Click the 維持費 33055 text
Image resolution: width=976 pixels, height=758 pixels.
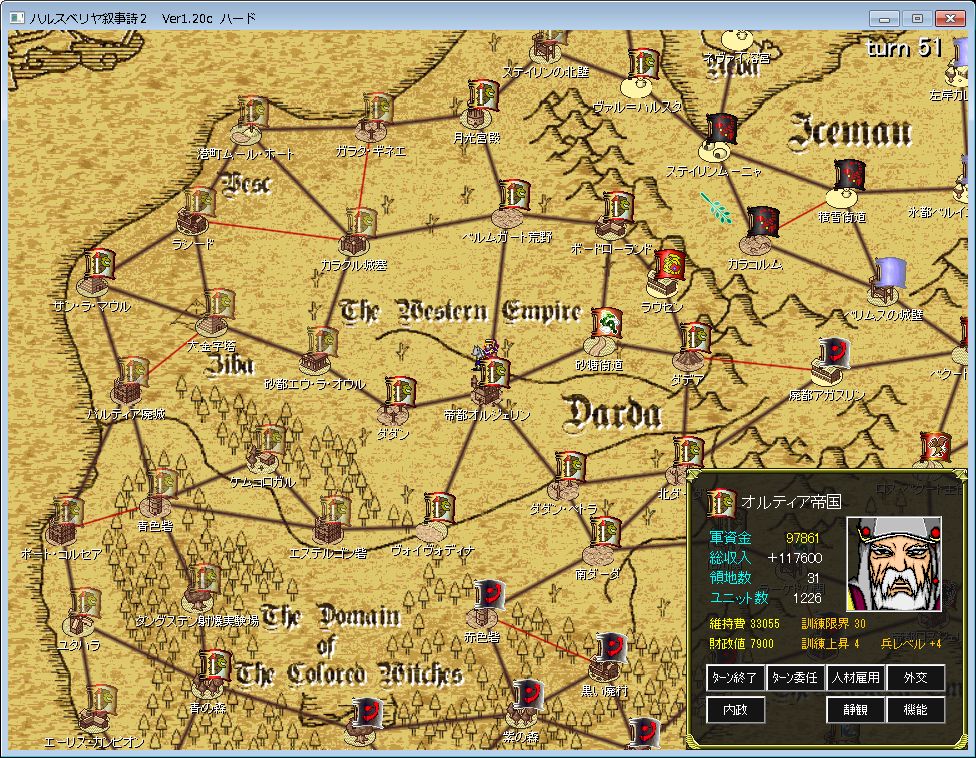[744, 624]
